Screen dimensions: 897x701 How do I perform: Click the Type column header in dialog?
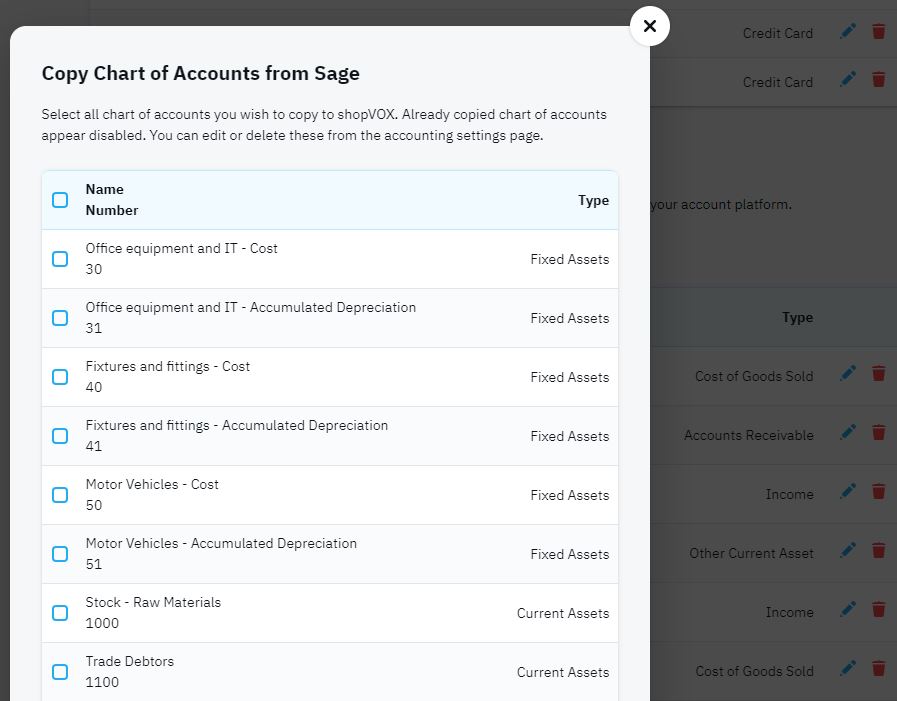[x=593, y=200]
